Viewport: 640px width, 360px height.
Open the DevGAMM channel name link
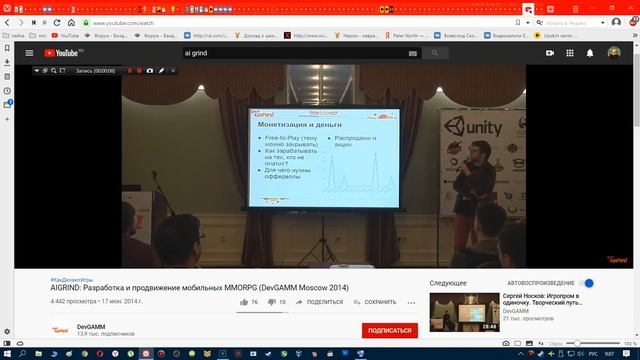[x=91, y=327]
